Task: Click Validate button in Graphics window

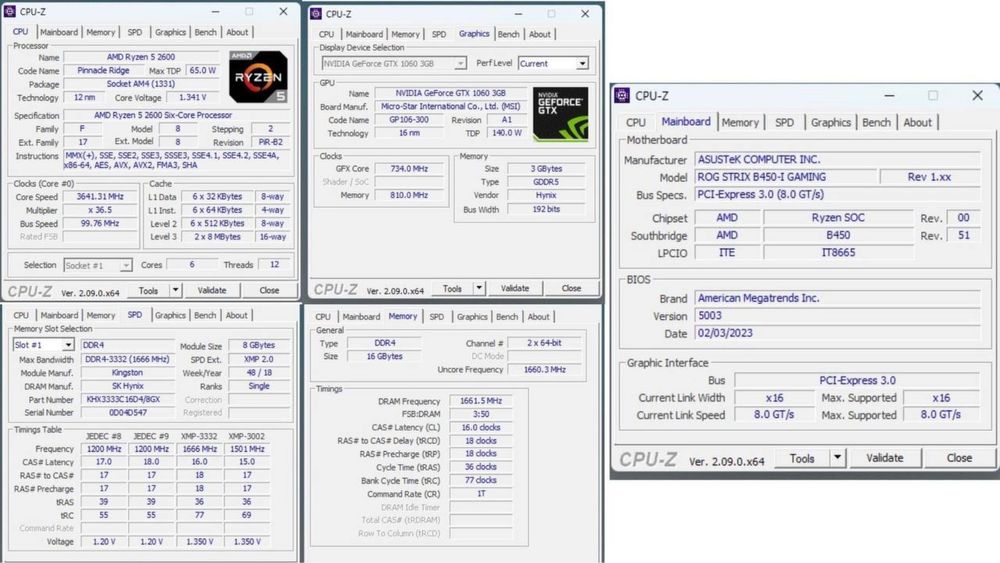Action: (515, 288)
